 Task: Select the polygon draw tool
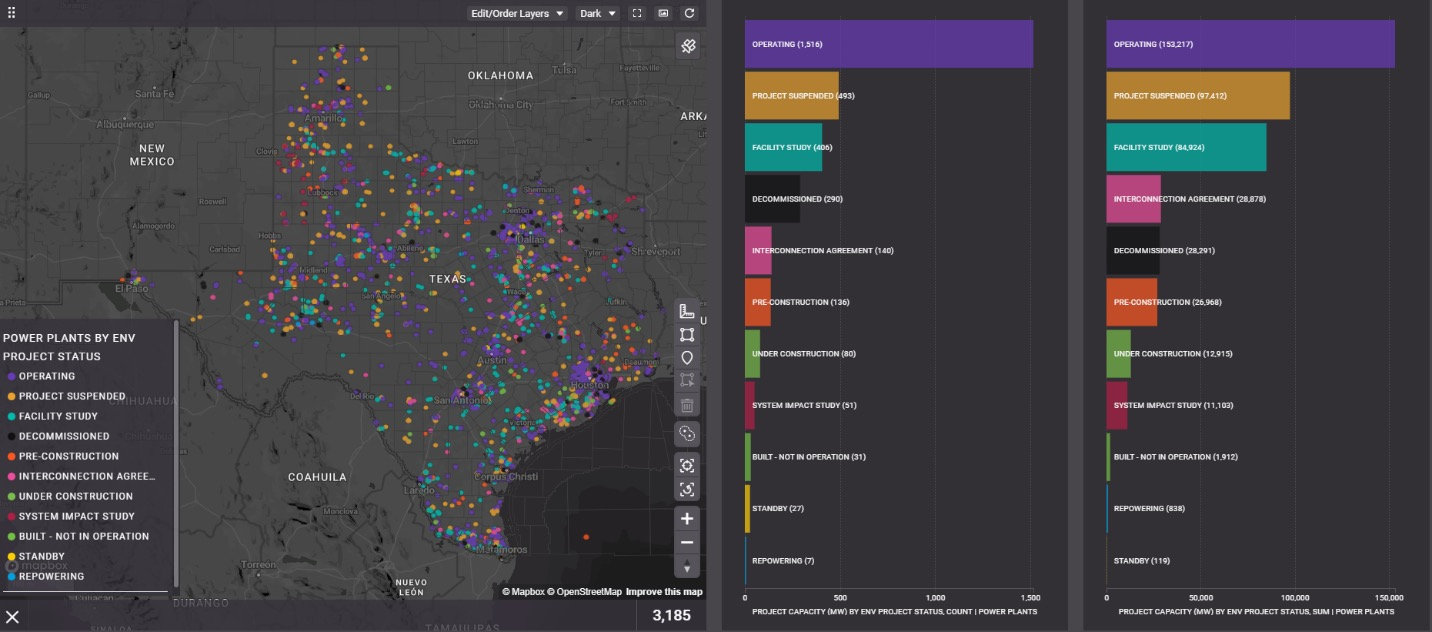click(x=687, y=335)
